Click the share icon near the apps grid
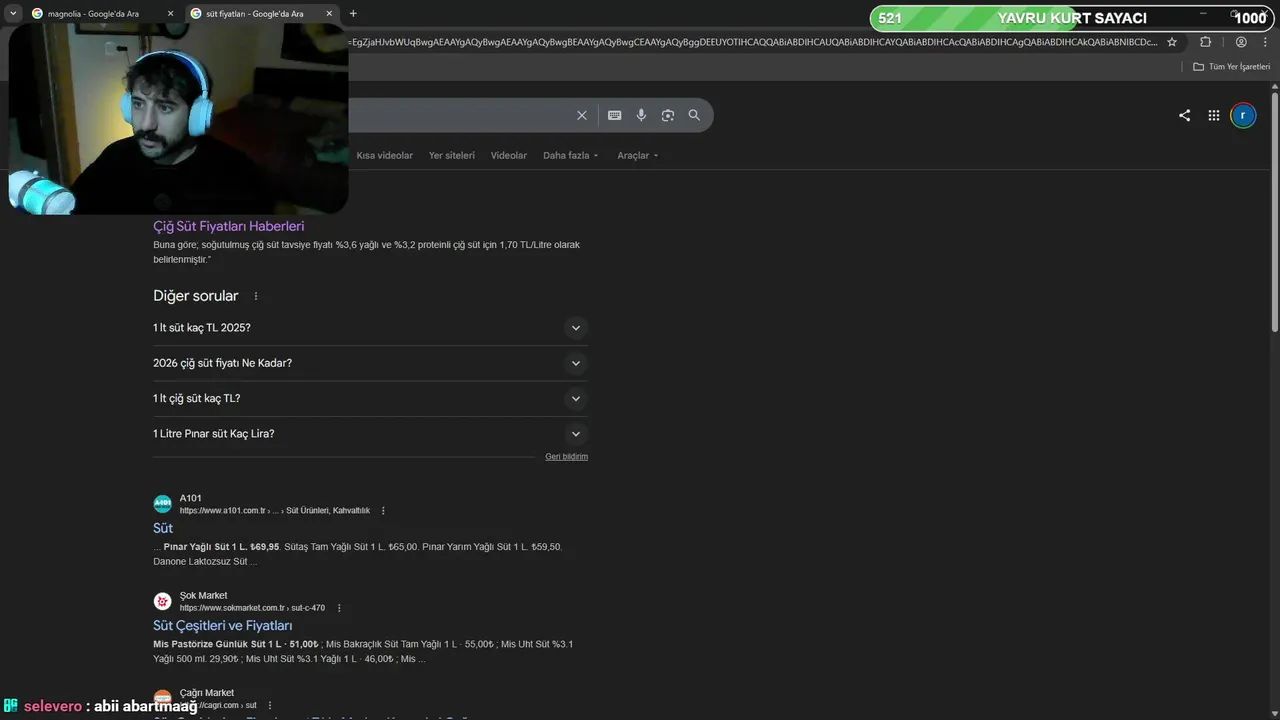The width and height of the screenshot is (1280, 720). pyautogui.click(x=1184, y=115)
